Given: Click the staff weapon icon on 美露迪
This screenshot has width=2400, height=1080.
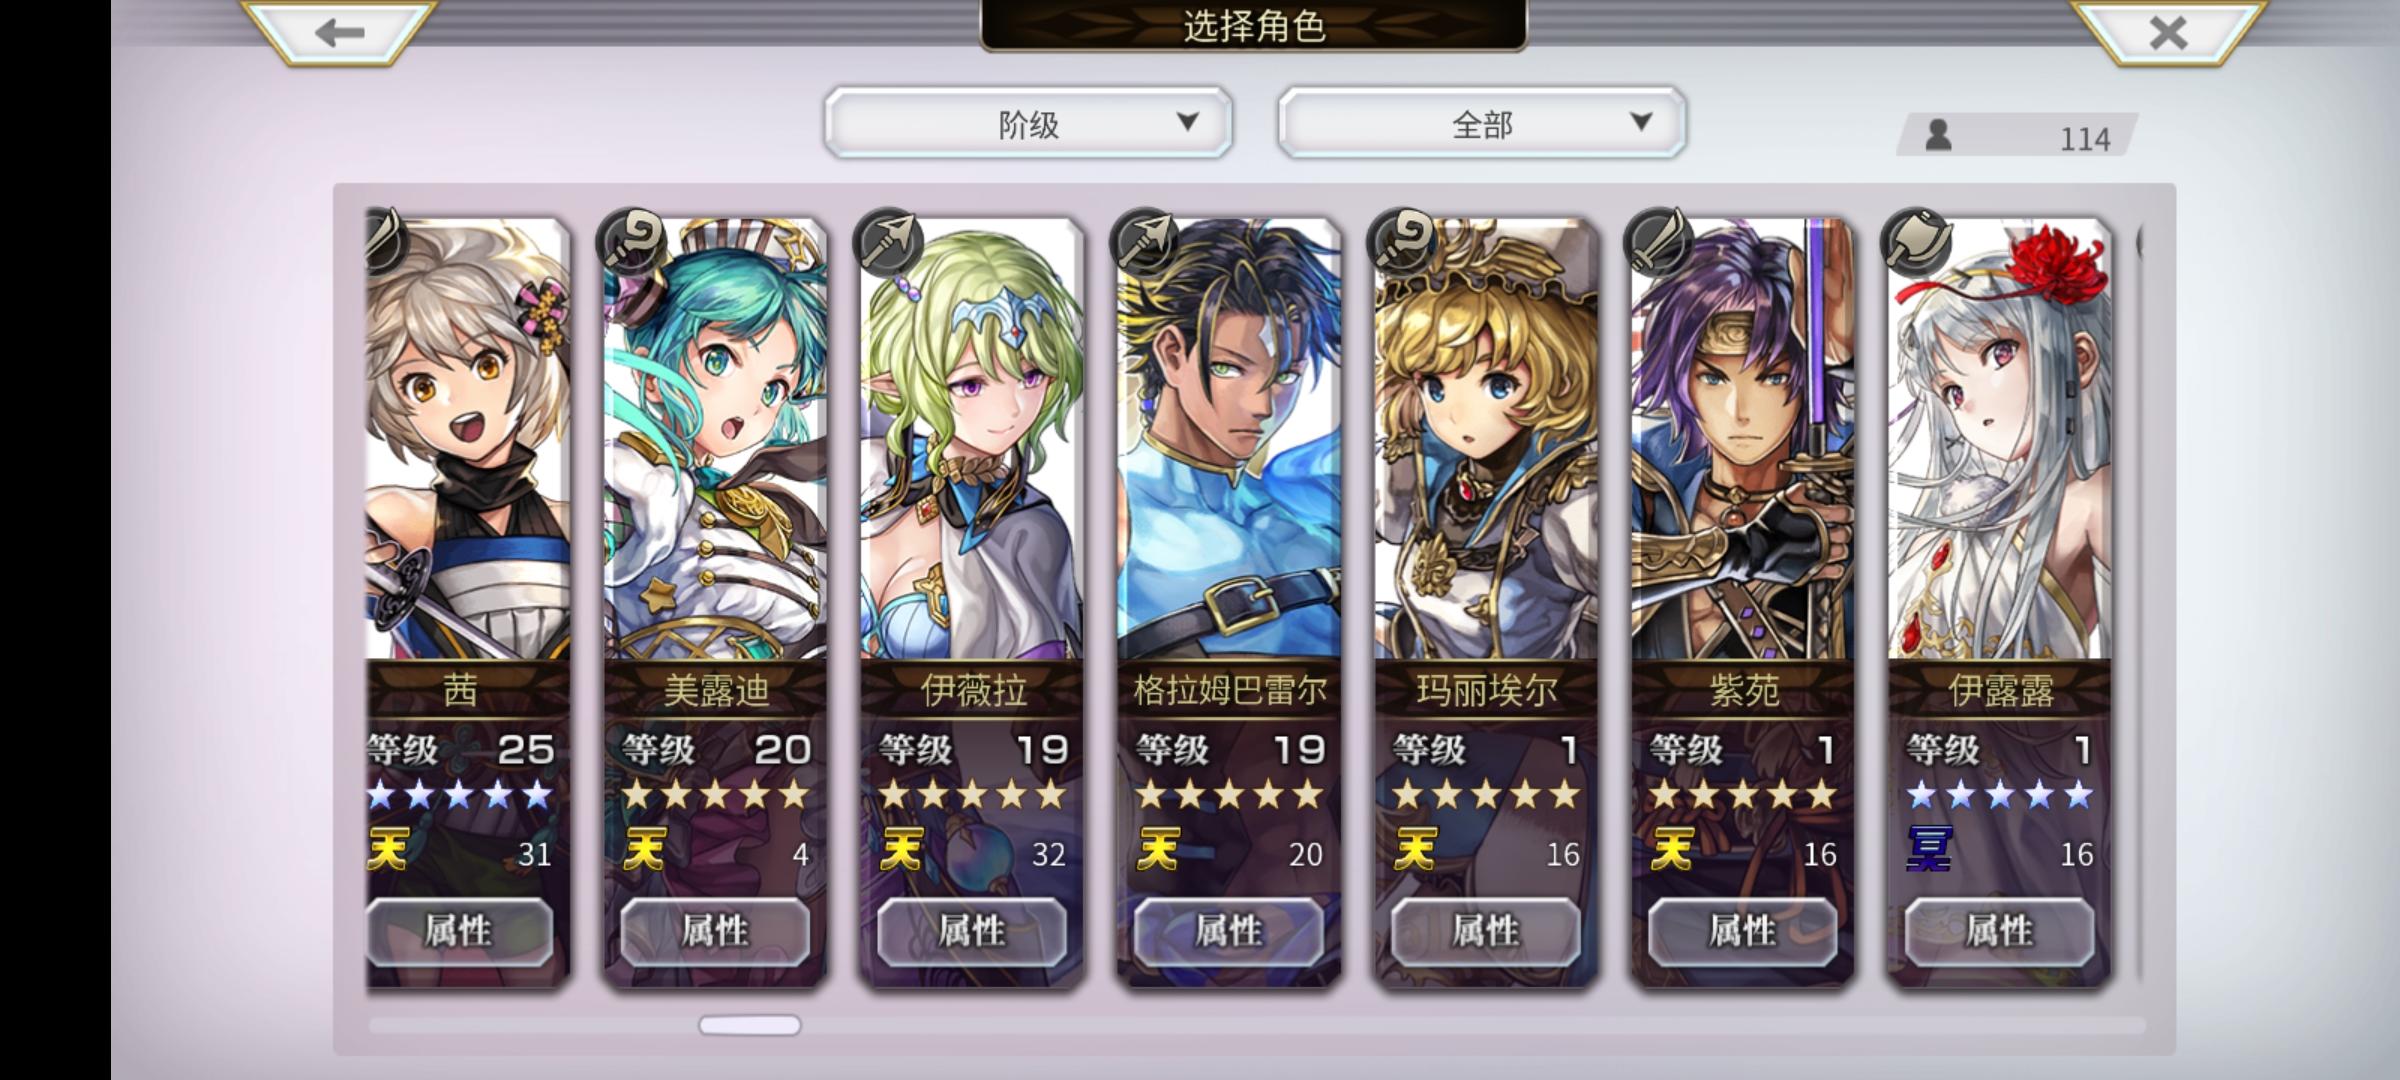Looking at the screenshot, I should point(630,242).
